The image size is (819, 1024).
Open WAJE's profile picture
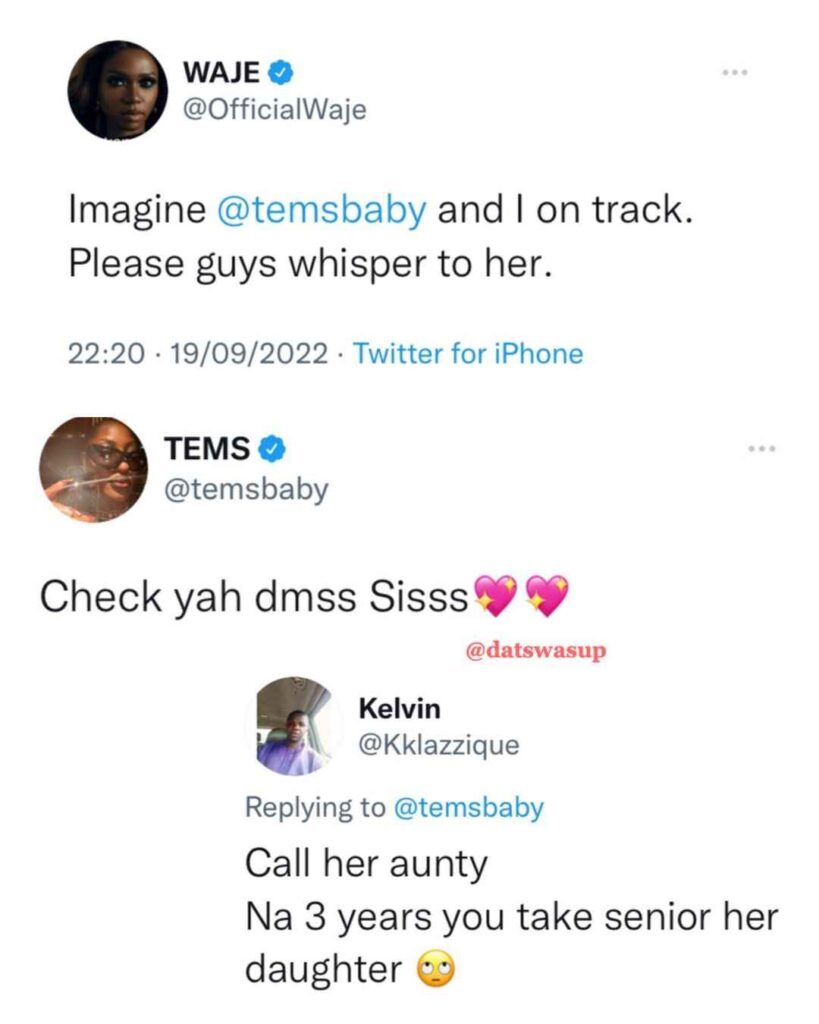pyautogui.click(x=116, y=90)
